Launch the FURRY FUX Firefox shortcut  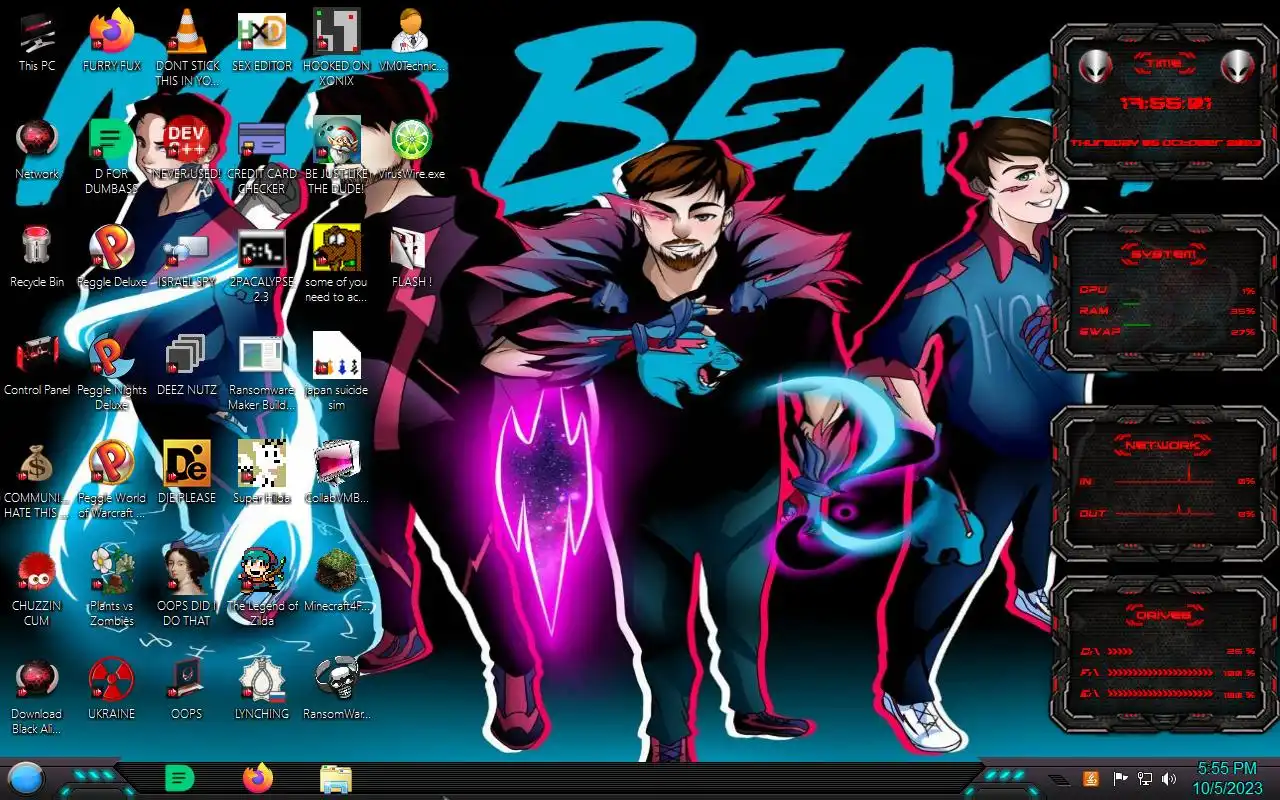click(112, 42)
